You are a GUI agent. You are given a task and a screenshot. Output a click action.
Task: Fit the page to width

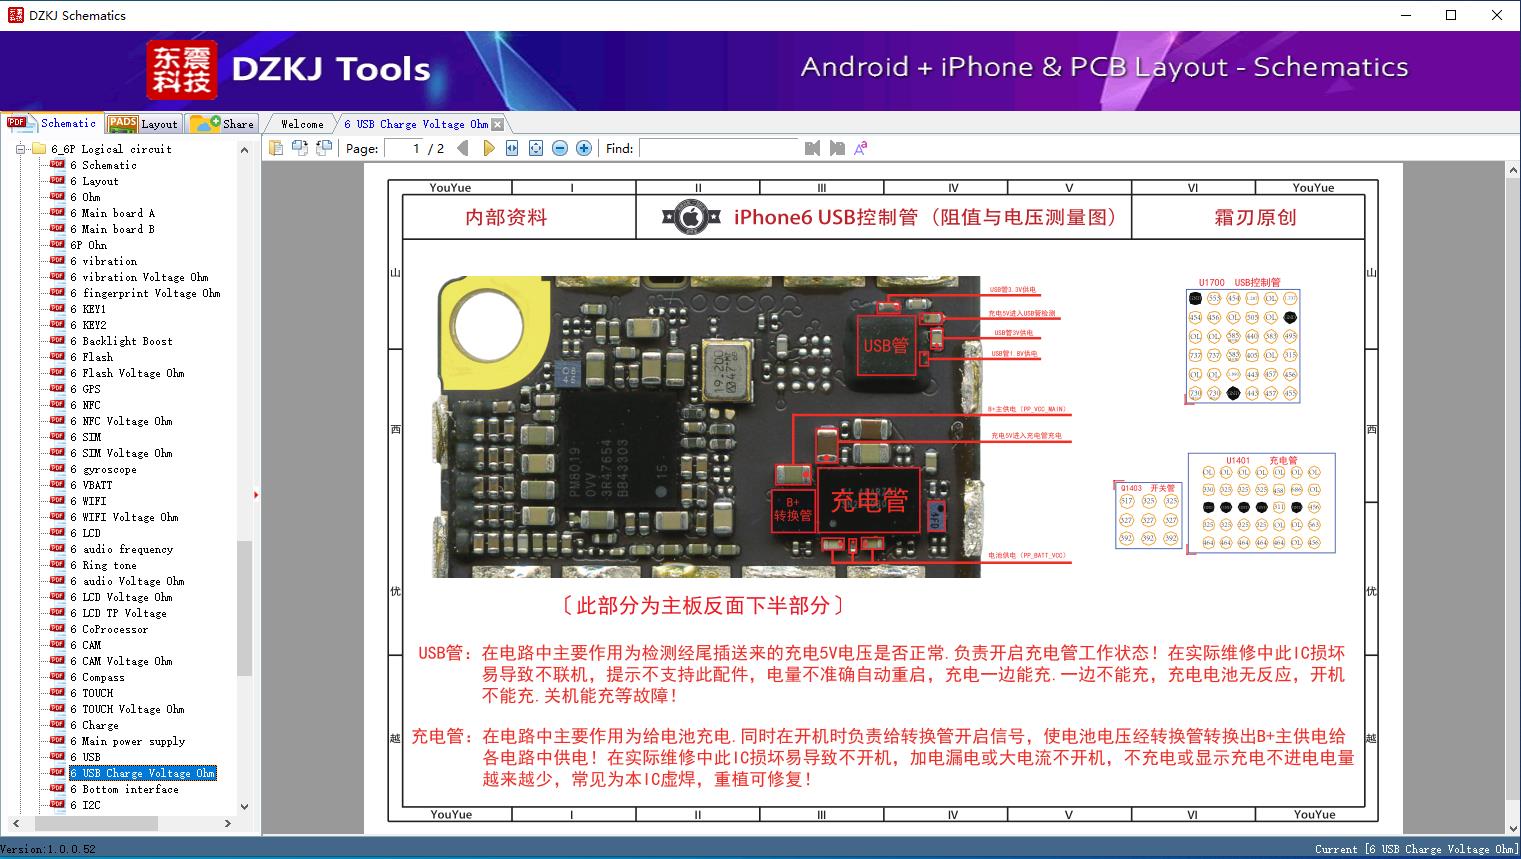click(512, 148)
